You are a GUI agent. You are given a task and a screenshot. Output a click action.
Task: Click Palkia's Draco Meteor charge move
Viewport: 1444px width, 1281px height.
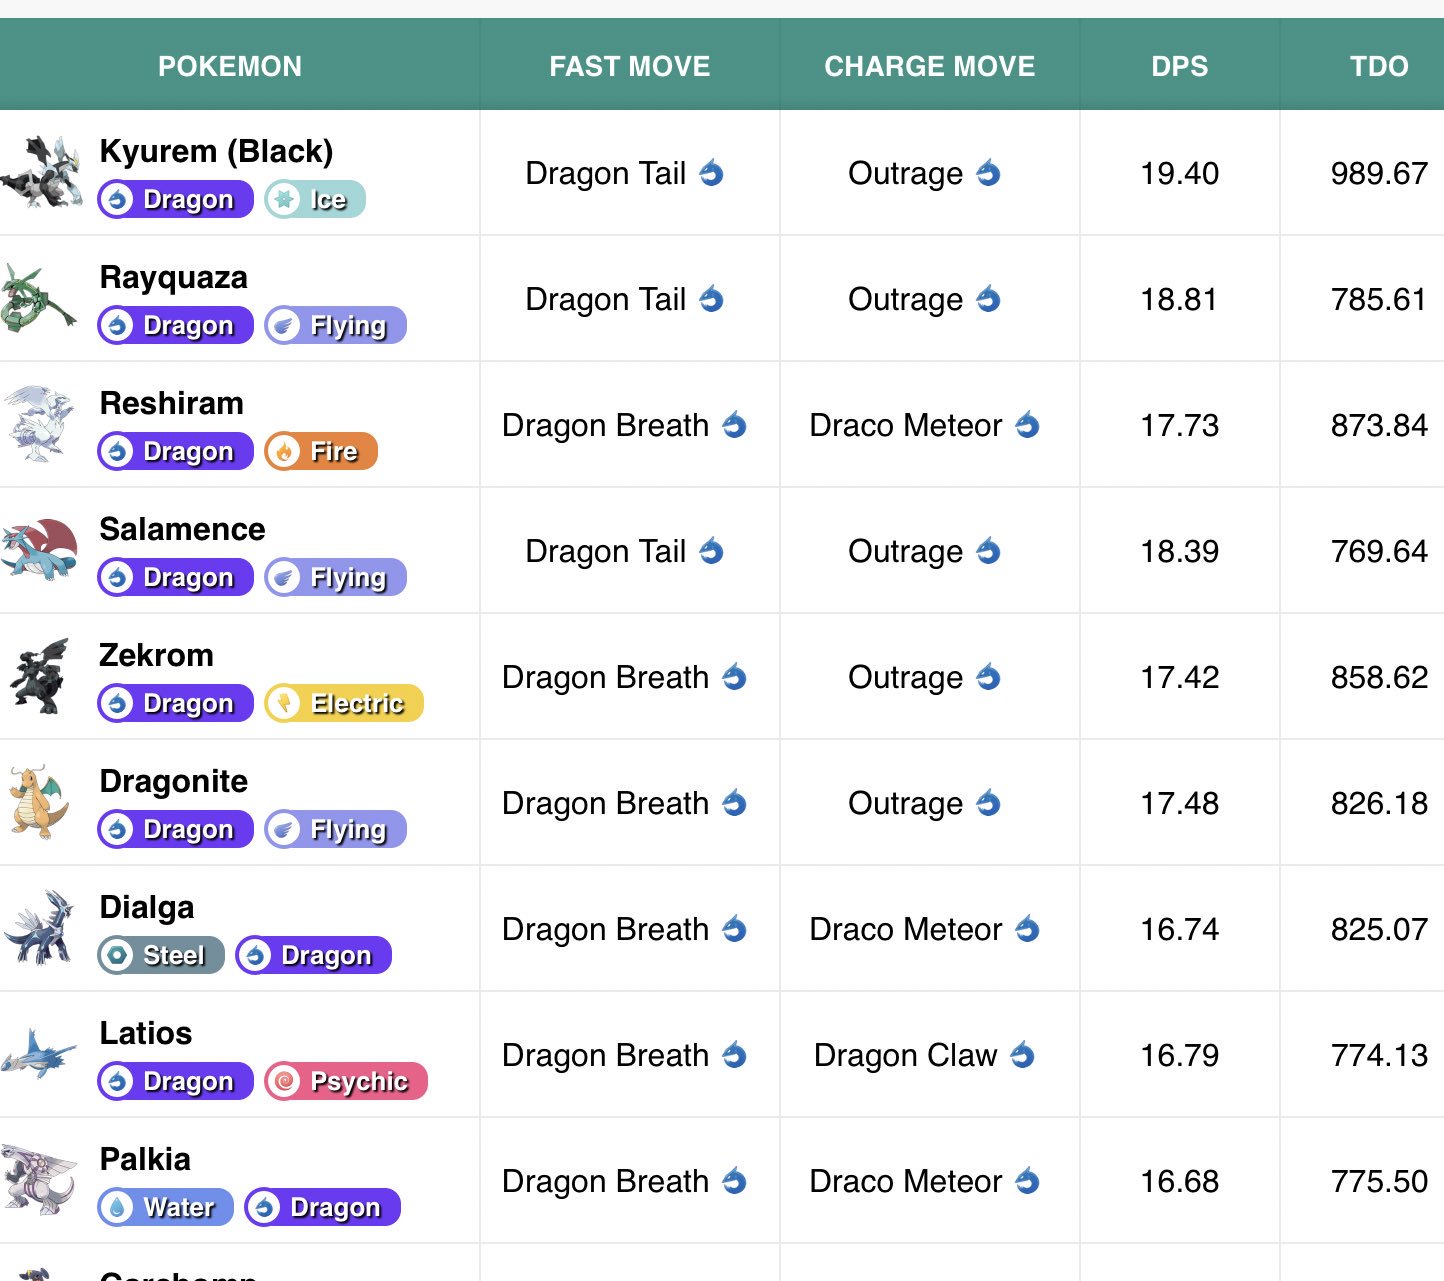[925, 1181]
